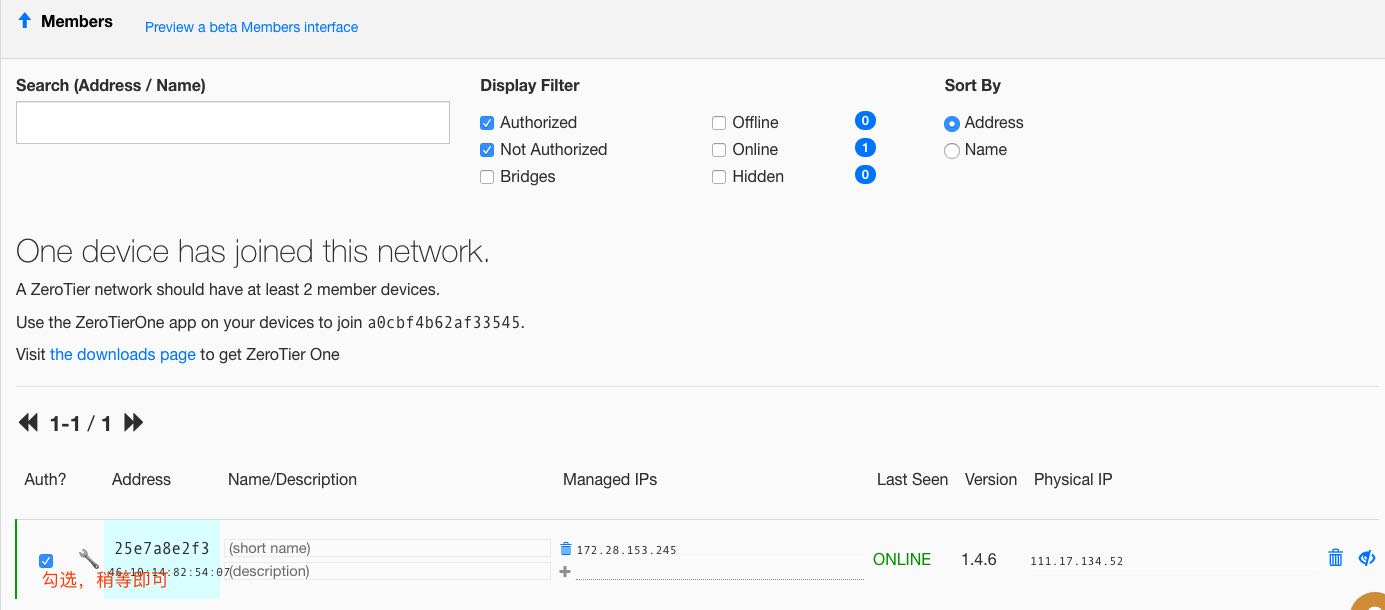Collapse the Members section arrow

(25, 21)
